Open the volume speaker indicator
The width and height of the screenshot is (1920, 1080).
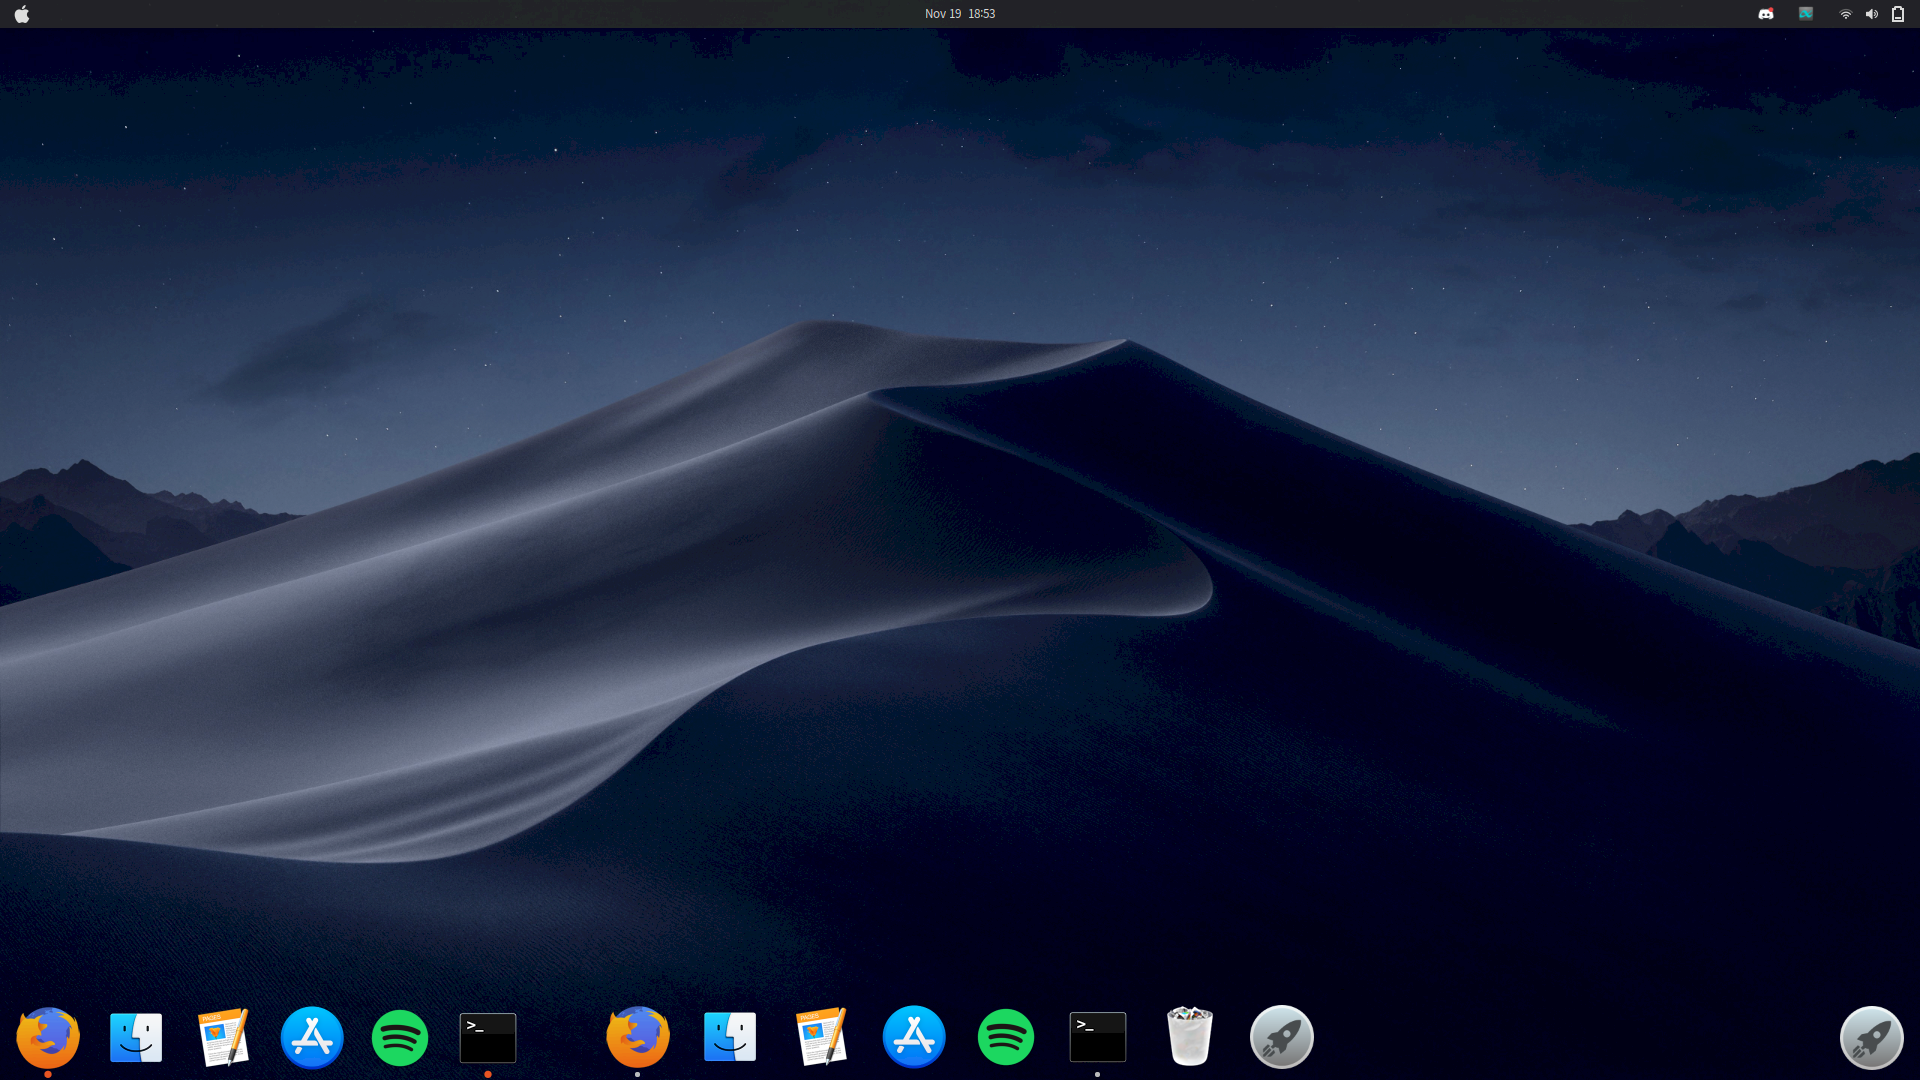click(1872, 14)
